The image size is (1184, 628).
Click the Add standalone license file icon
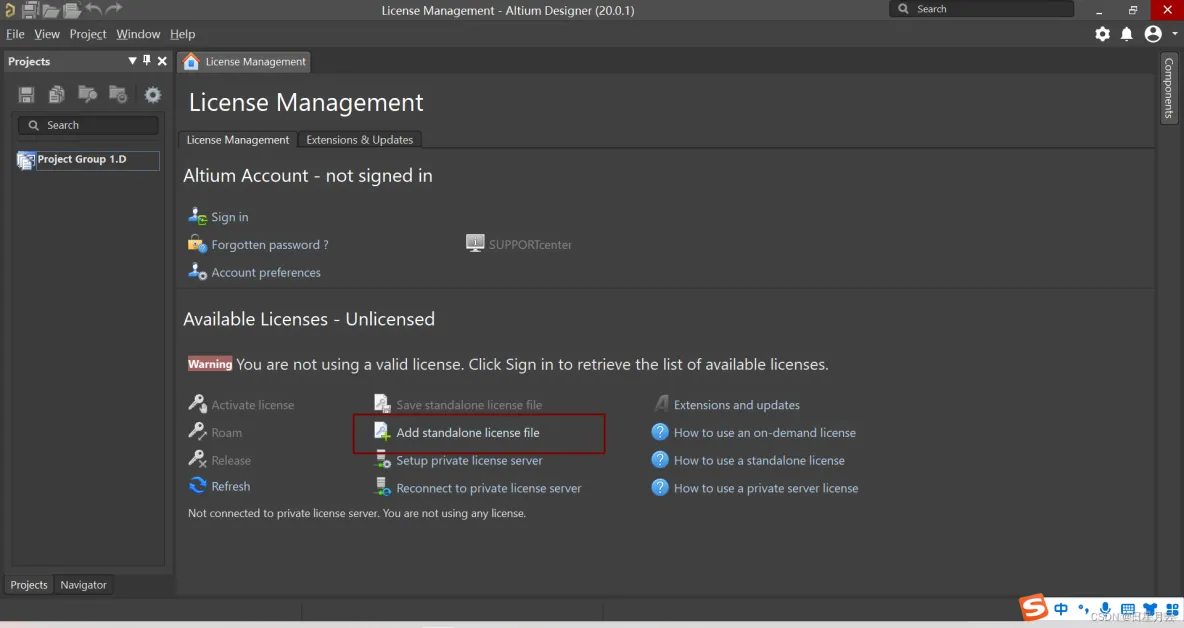(382, 432)
